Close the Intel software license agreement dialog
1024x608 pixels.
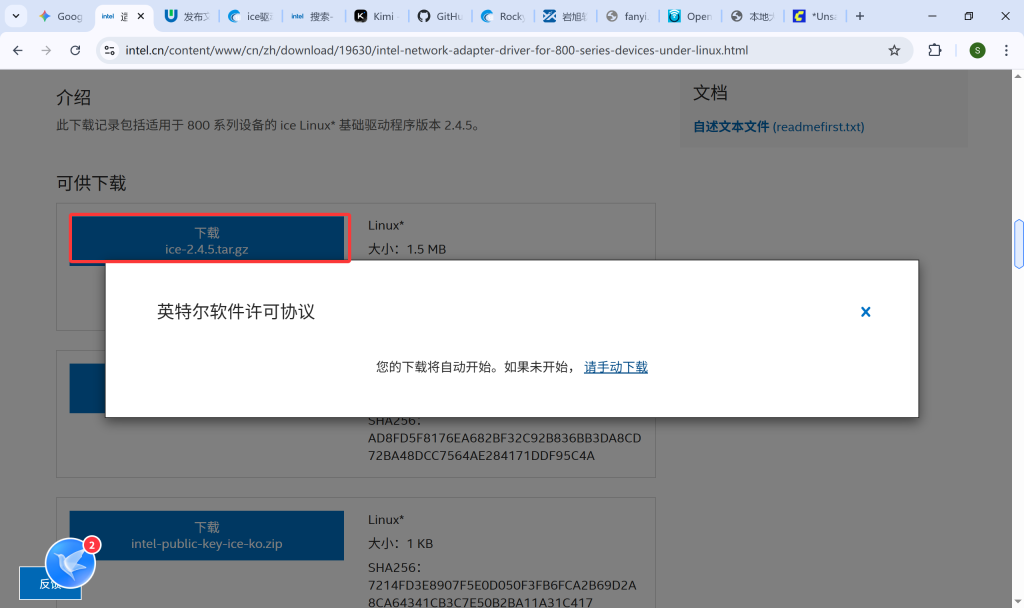(x=866, y=312)
